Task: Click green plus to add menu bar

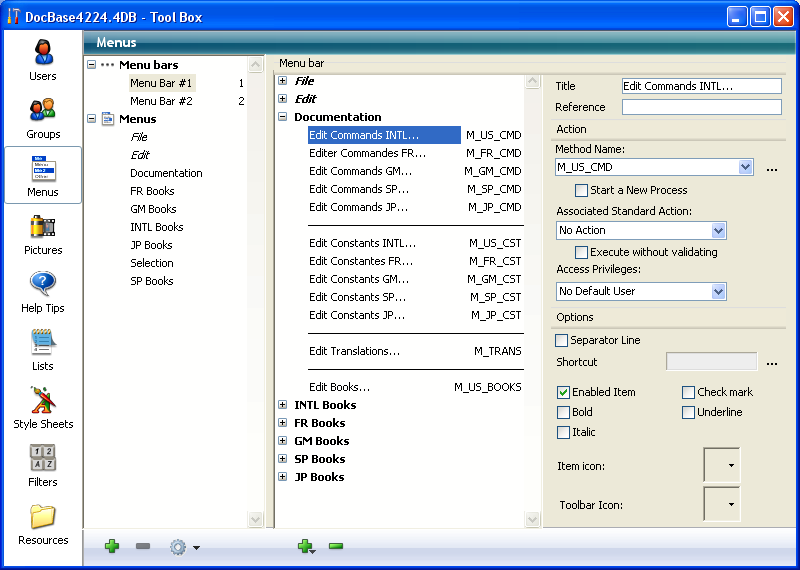Action: (x=112, y=546)
